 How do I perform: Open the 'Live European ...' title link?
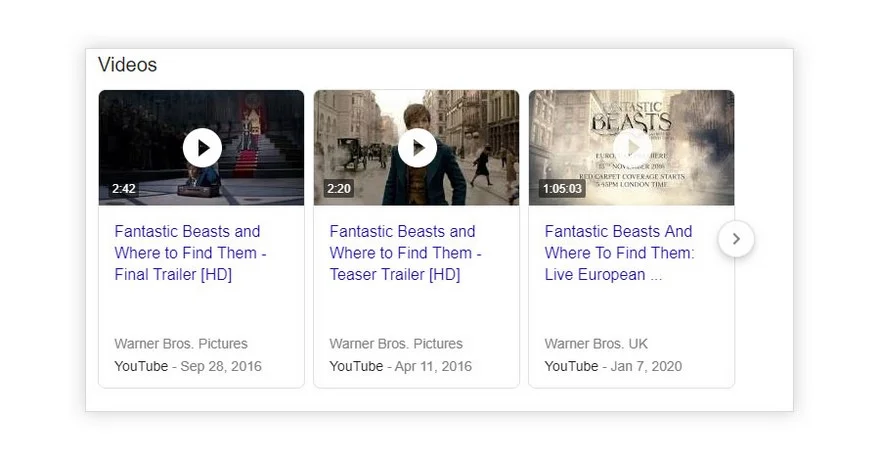point(619,253)
